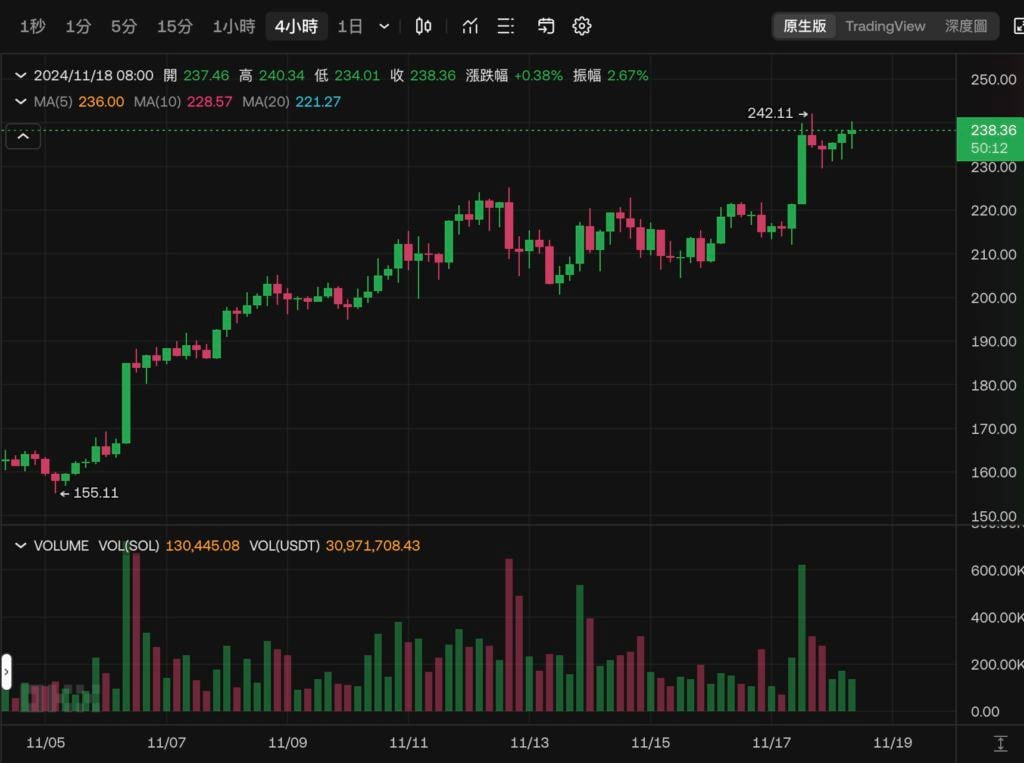Open the indicators icon
Image resolution: width=1024 pixels, height=763 pixels.
click(470, 26)
